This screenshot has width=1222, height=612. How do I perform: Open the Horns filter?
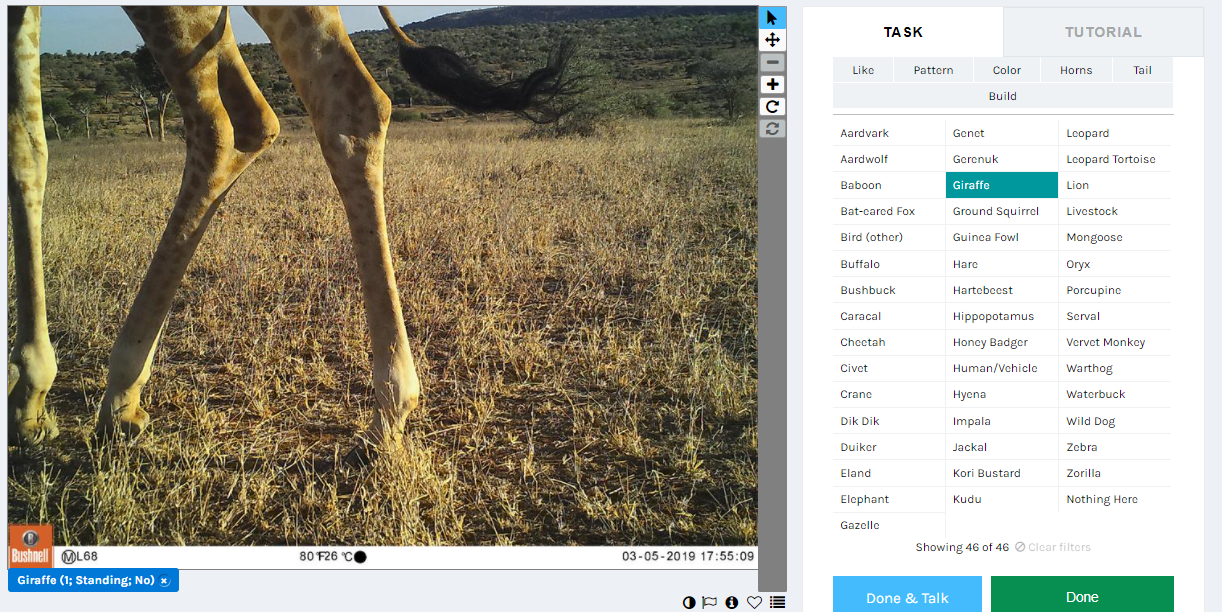1076,70
